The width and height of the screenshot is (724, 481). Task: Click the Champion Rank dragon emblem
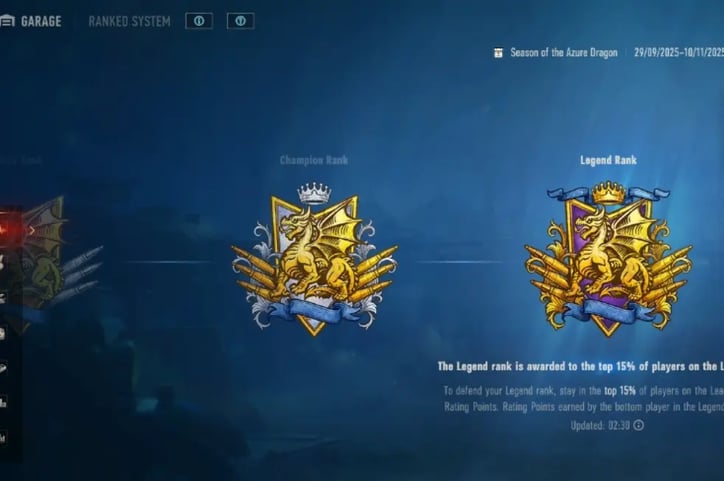pyautogui.click(x=314, y=259)
